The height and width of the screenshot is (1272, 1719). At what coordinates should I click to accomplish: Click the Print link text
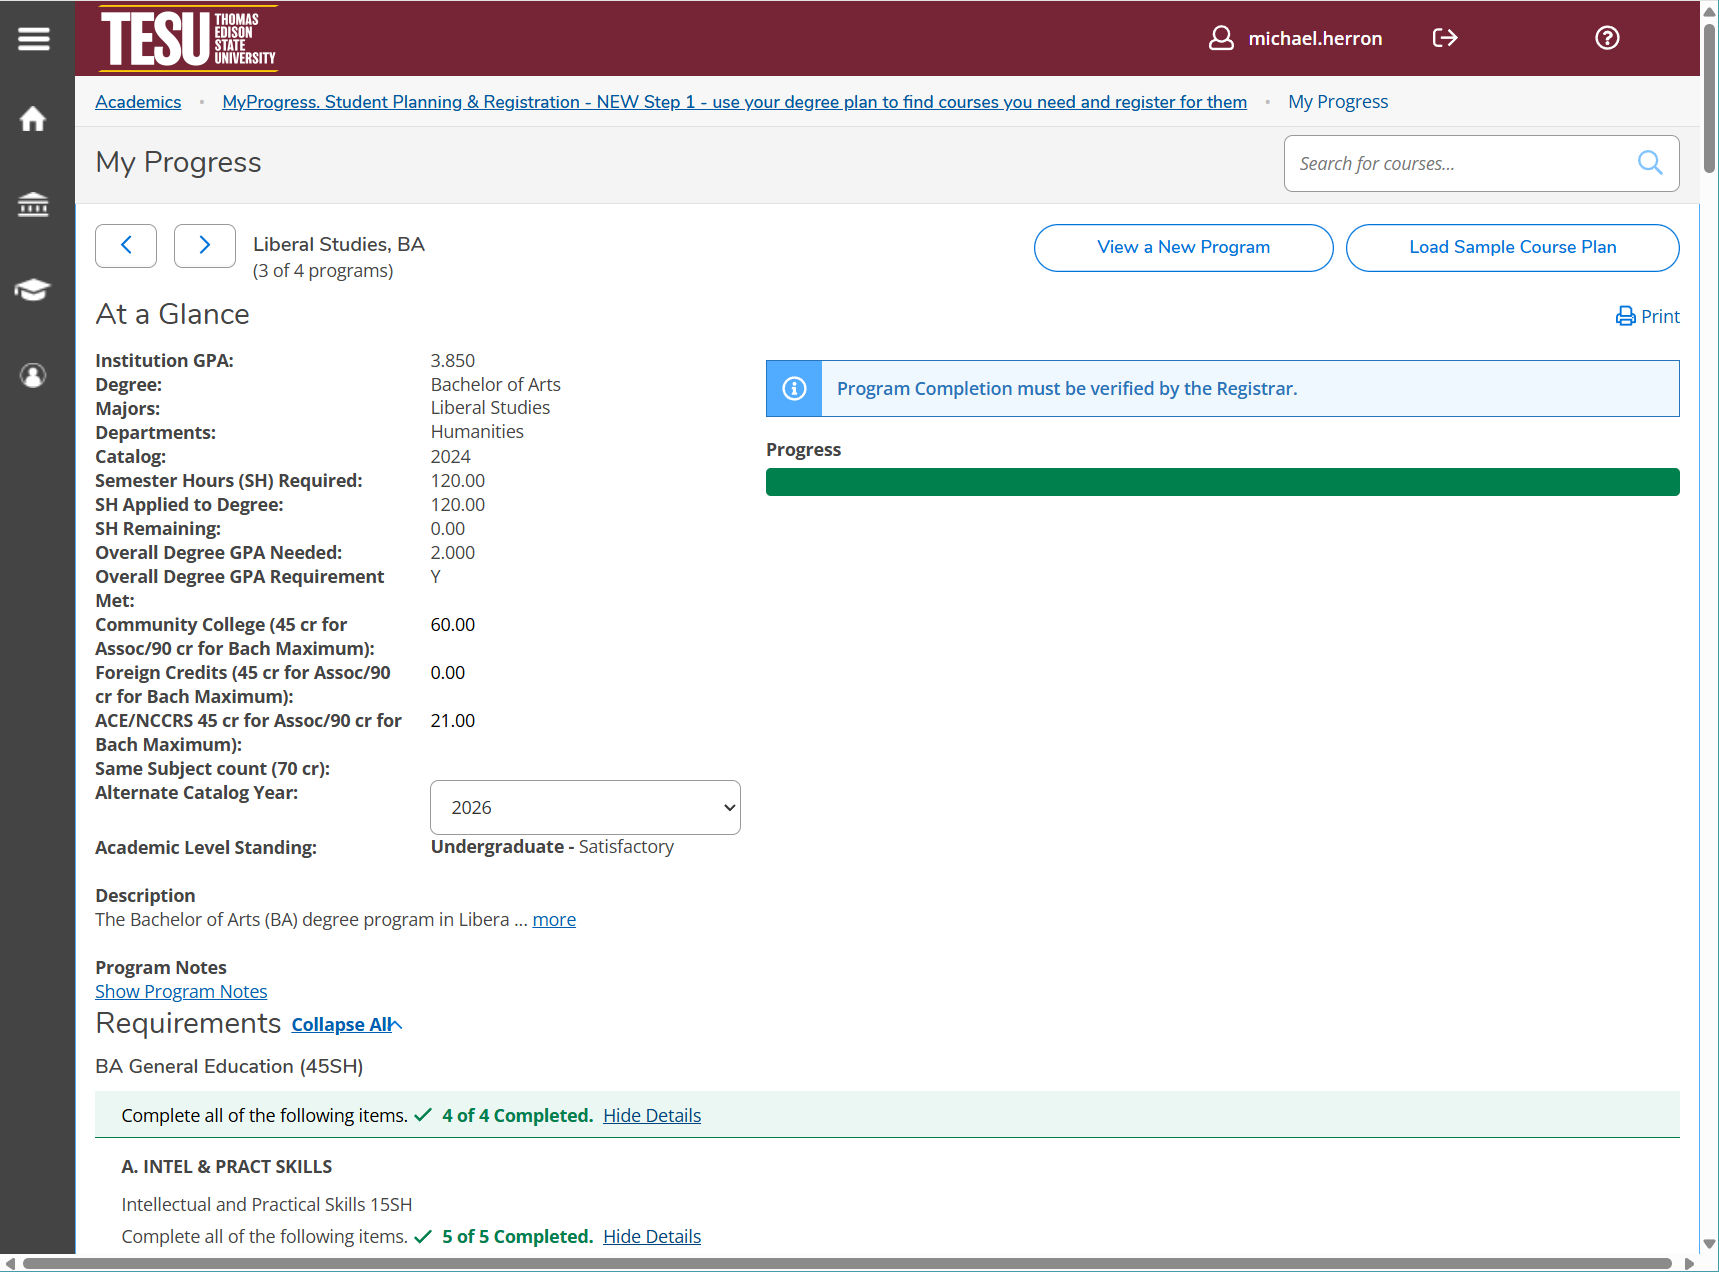pyautogui.click(x=1660, y=316)
